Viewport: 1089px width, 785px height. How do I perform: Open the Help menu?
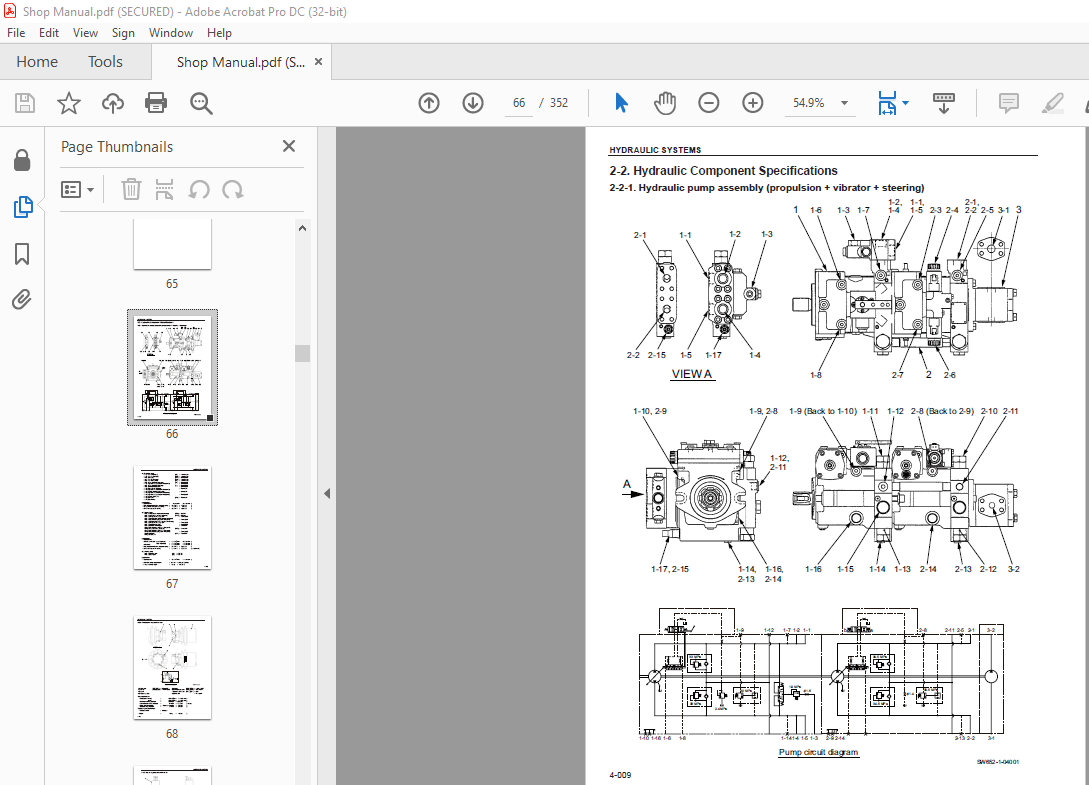[219, 33]
